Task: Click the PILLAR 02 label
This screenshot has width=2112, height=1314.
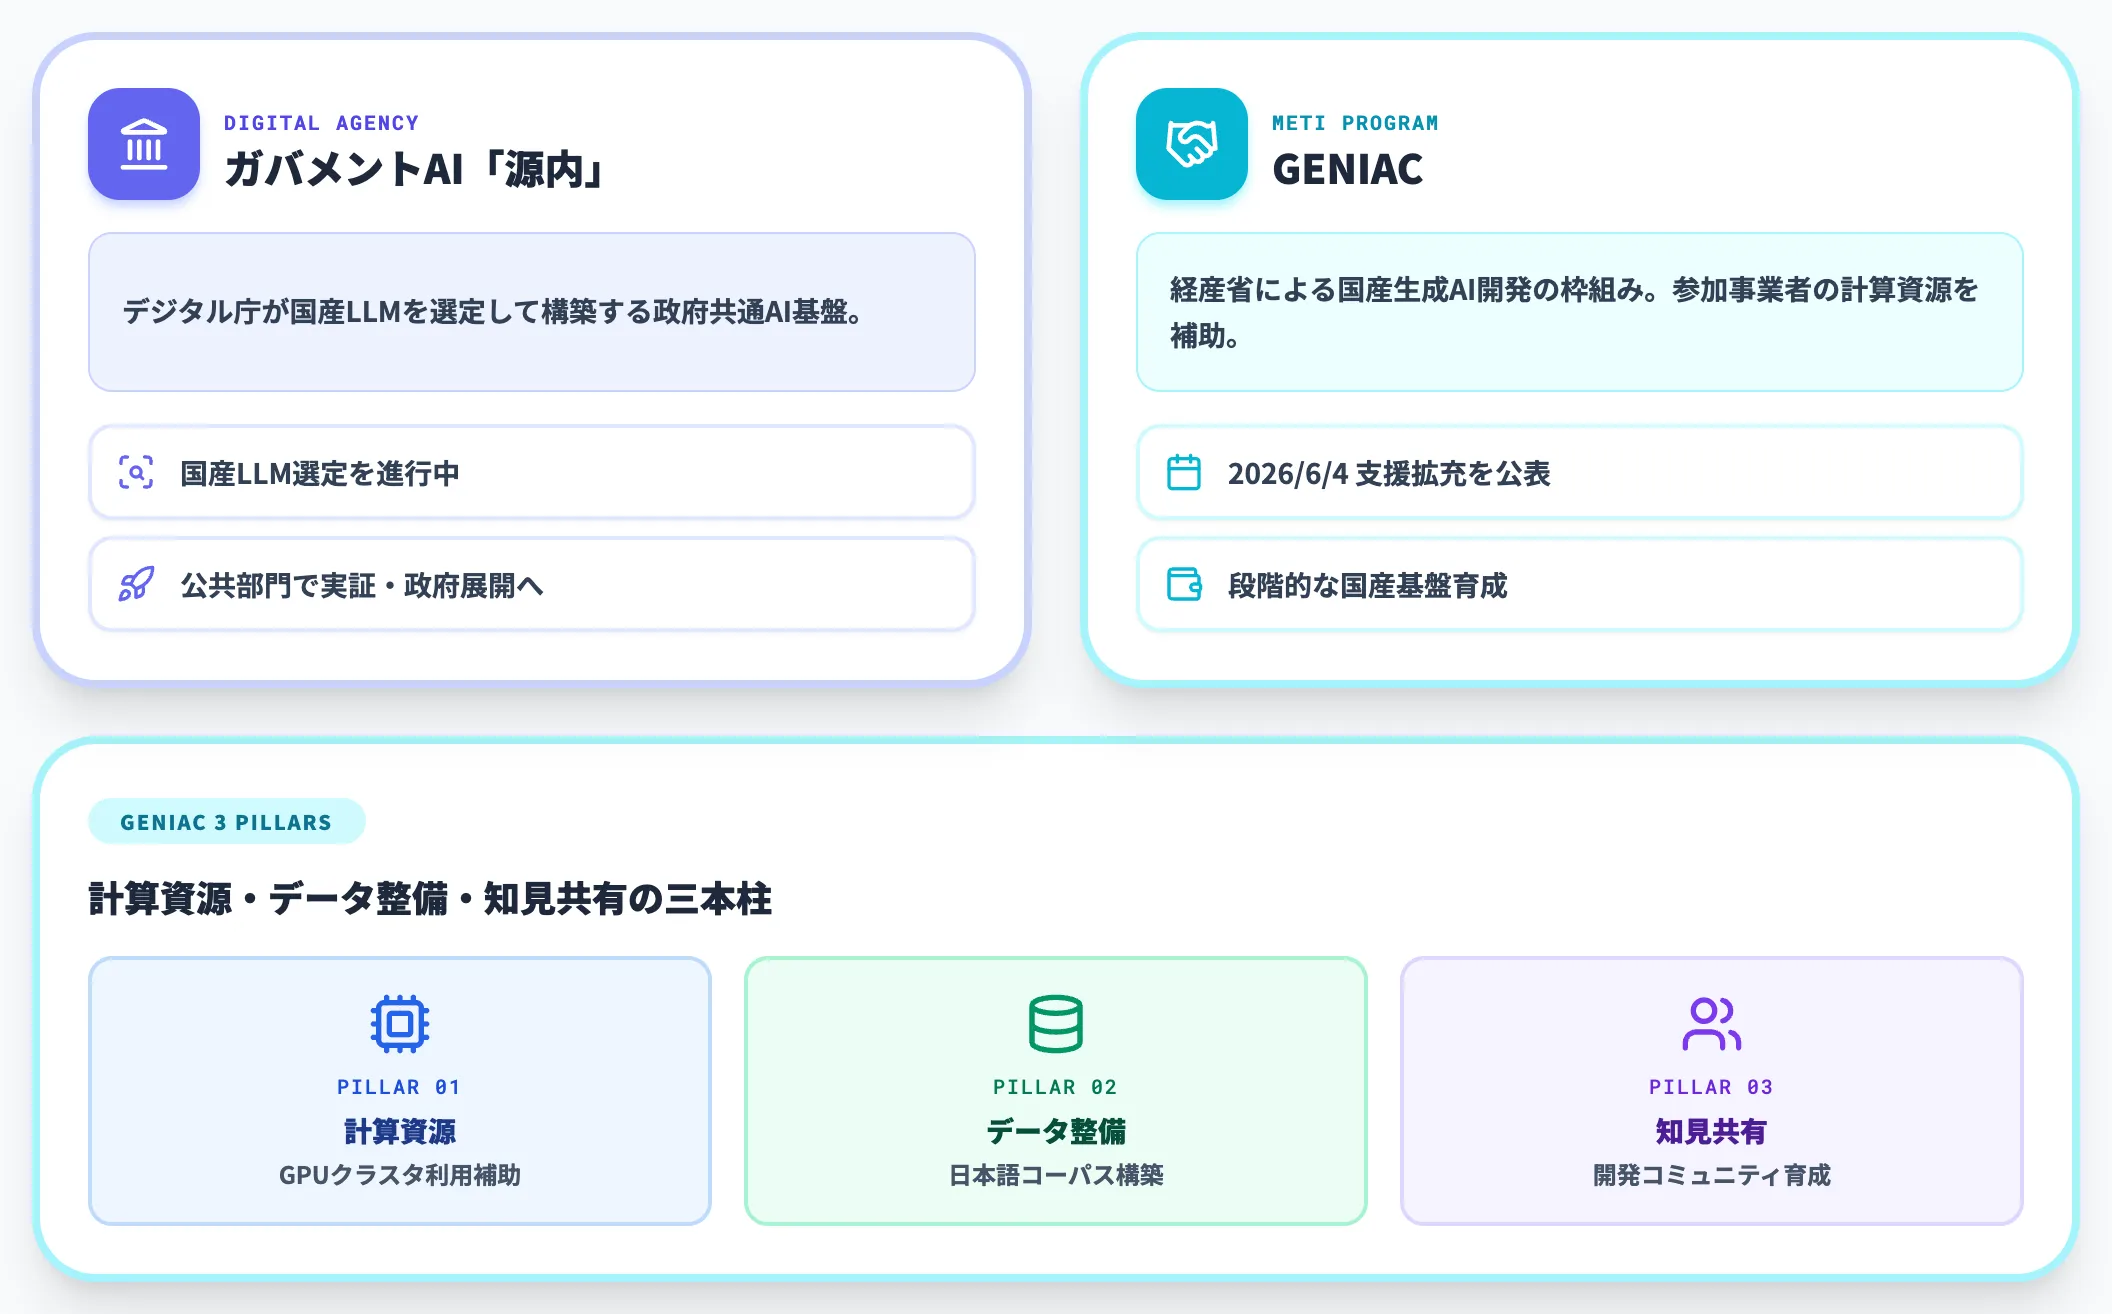Action: click(x=1055, y=1087)
